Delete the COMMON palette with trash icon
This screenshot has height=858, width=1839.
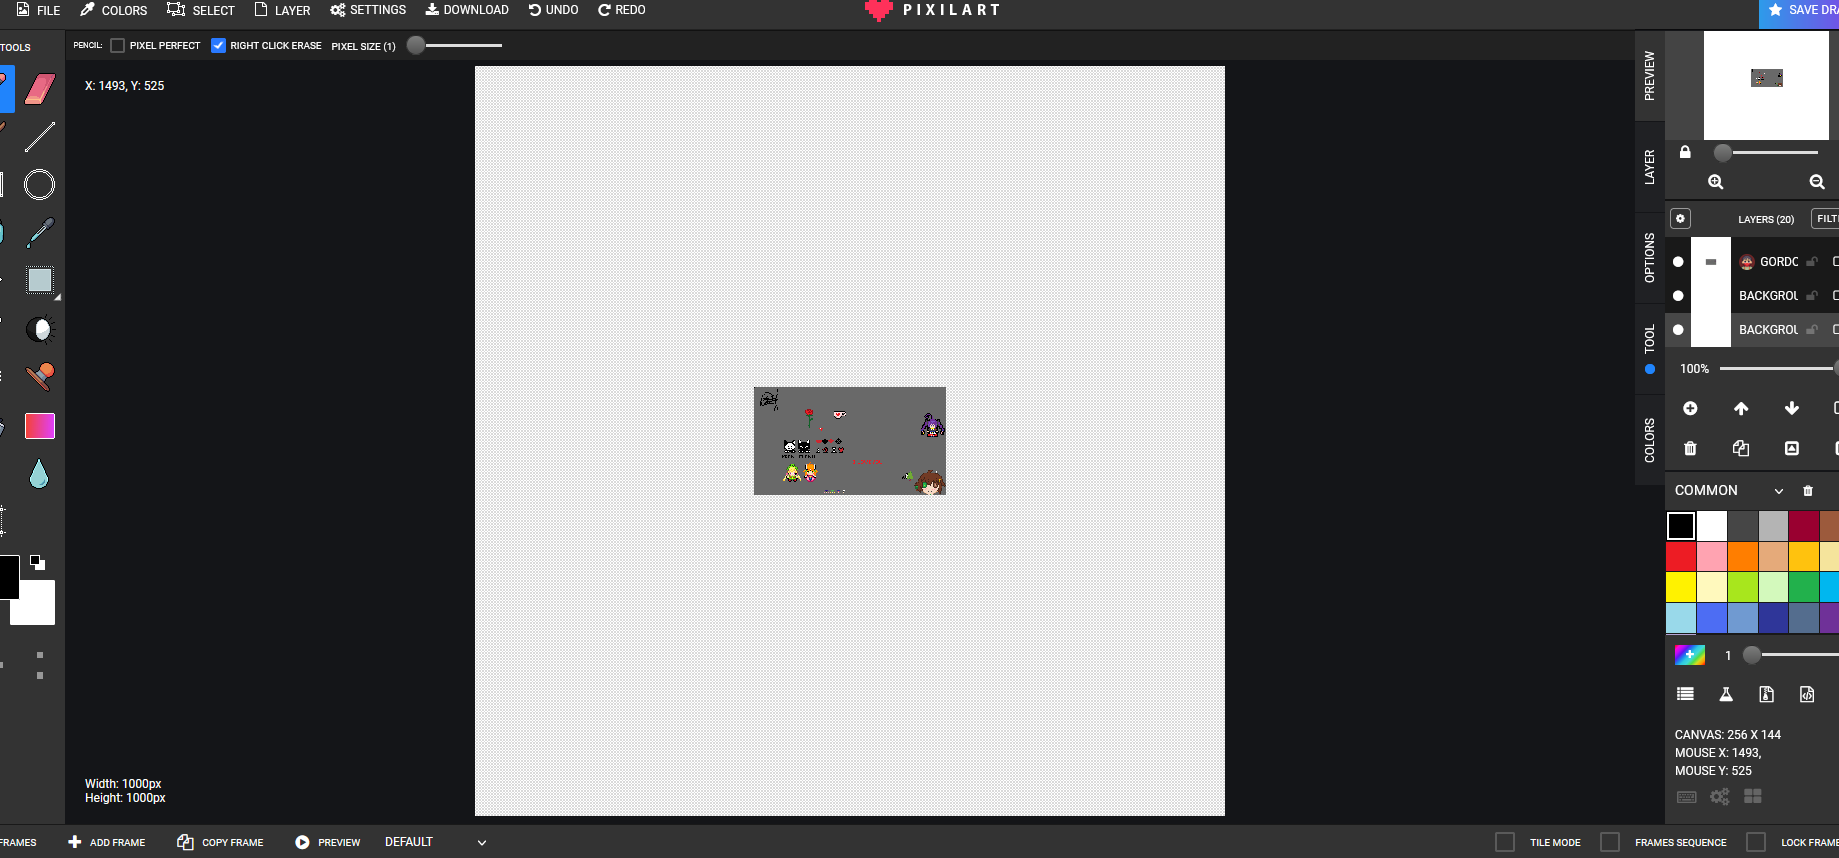point(1808,491)
